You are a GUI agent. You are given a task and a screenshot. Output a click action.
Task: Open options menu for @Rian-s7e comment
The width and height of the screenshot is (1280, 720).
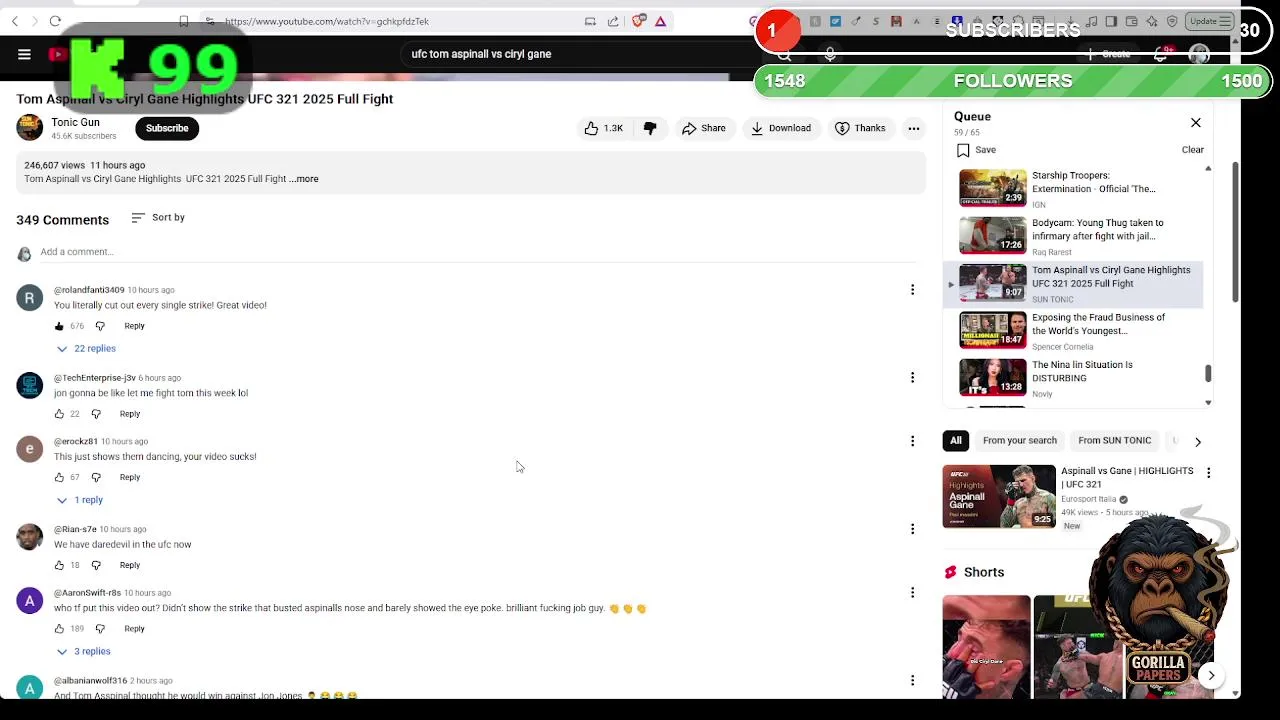(x=912, y=529)
